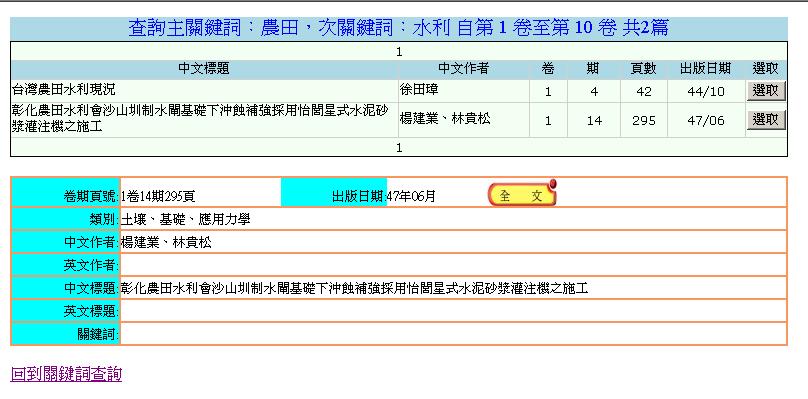Viewport: 808px width, 399px height.
Task: Click 選取 for 台灣農田水利現況 row
Action: coord(766,91)
